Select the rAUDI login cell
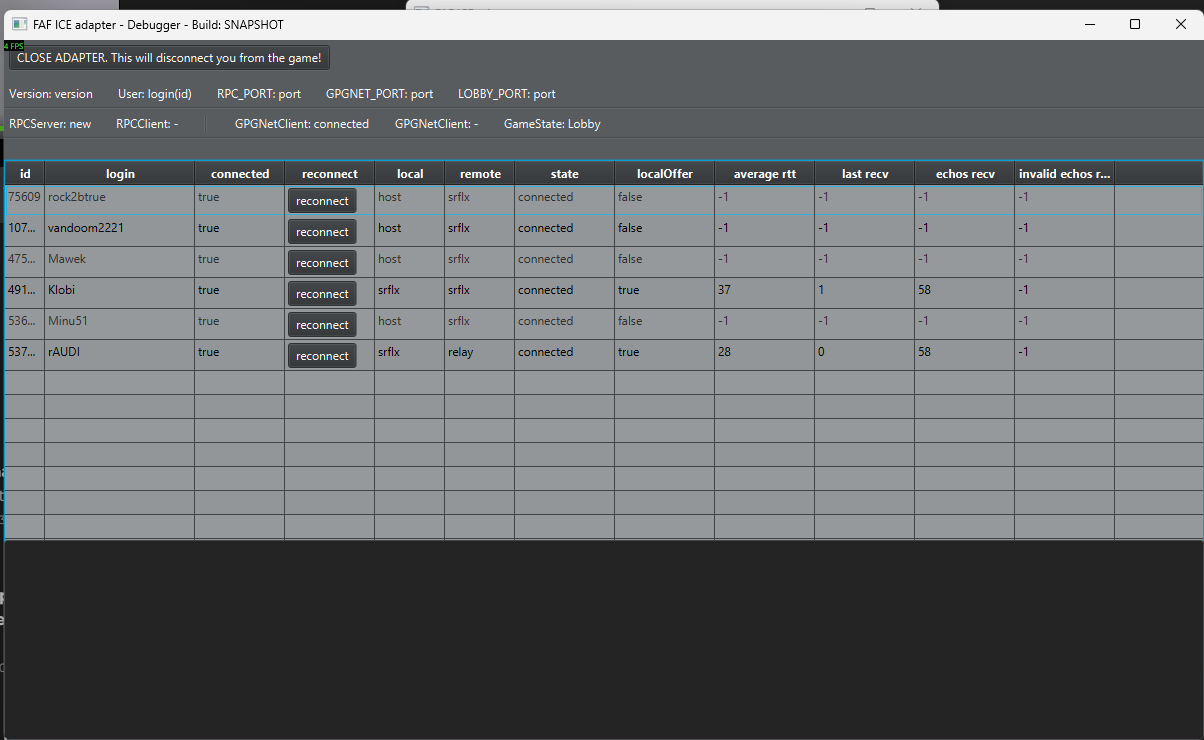 (x=120, y=355)
